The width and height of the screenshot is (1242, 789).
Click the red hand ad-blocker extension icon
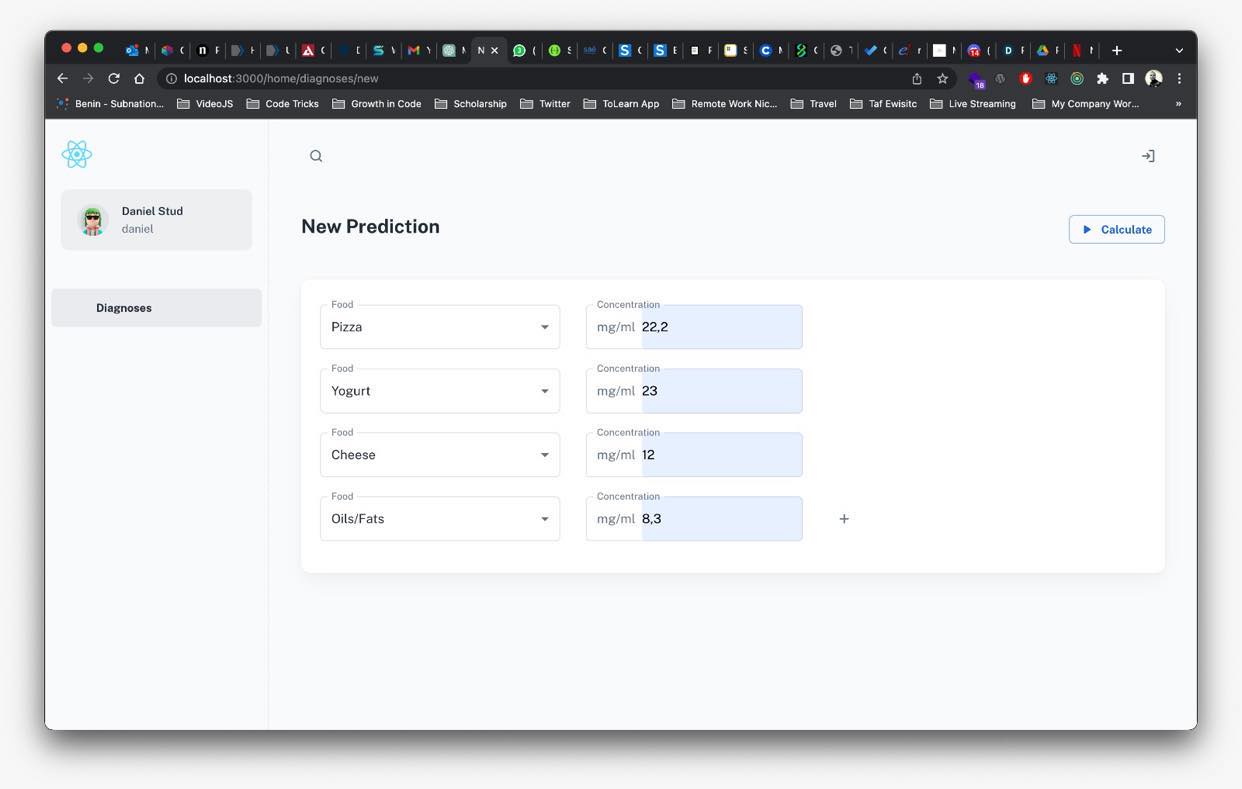(x=1025, y=78)
